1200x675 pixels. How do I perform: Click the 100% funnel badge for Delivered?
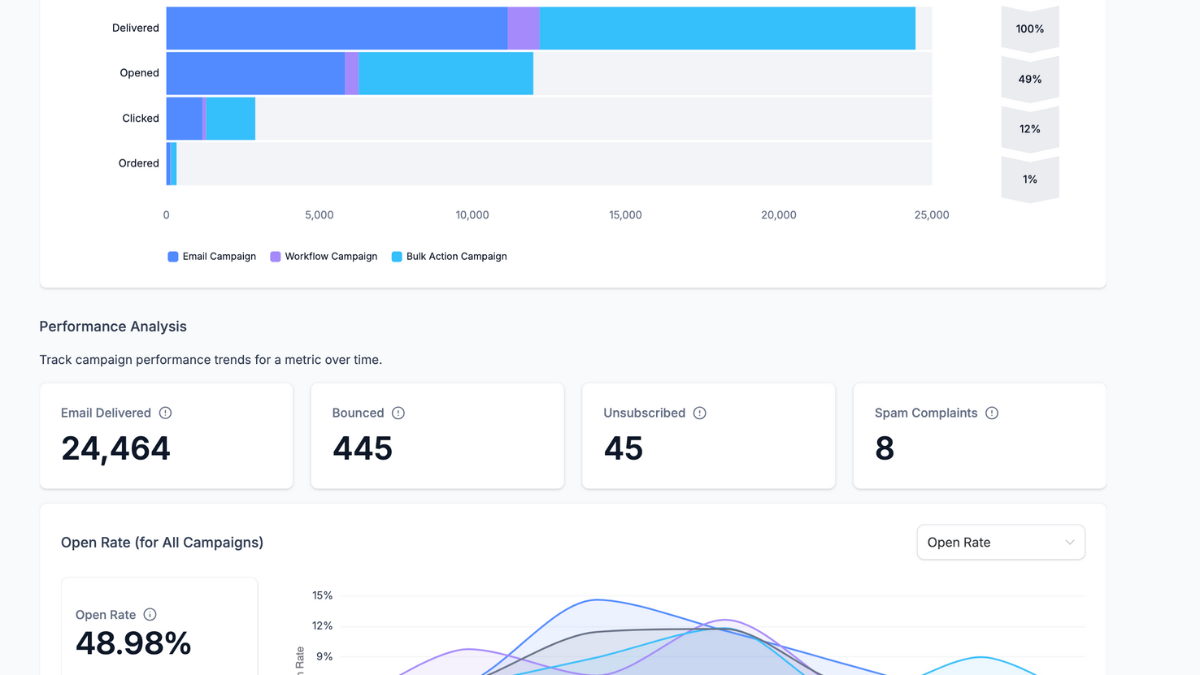click(x=1030, y=29)
